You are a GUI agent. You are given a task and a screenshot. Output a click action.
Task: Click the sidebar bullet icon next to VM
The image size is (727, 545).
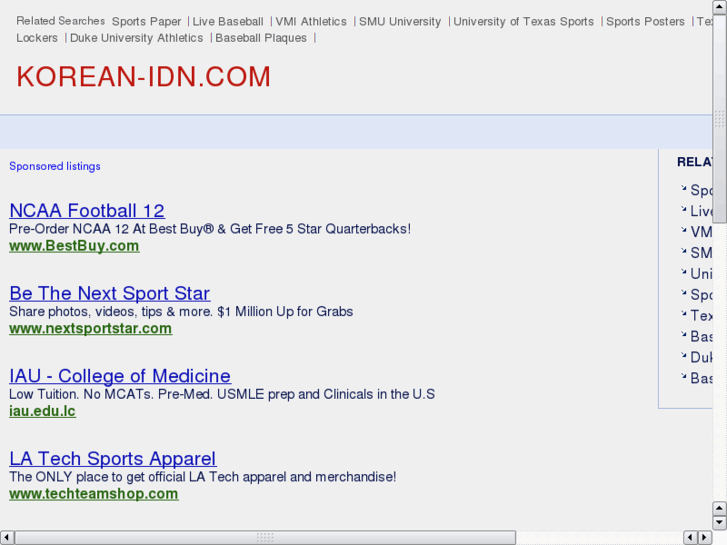pyautogui.click(x=683, y=230)
